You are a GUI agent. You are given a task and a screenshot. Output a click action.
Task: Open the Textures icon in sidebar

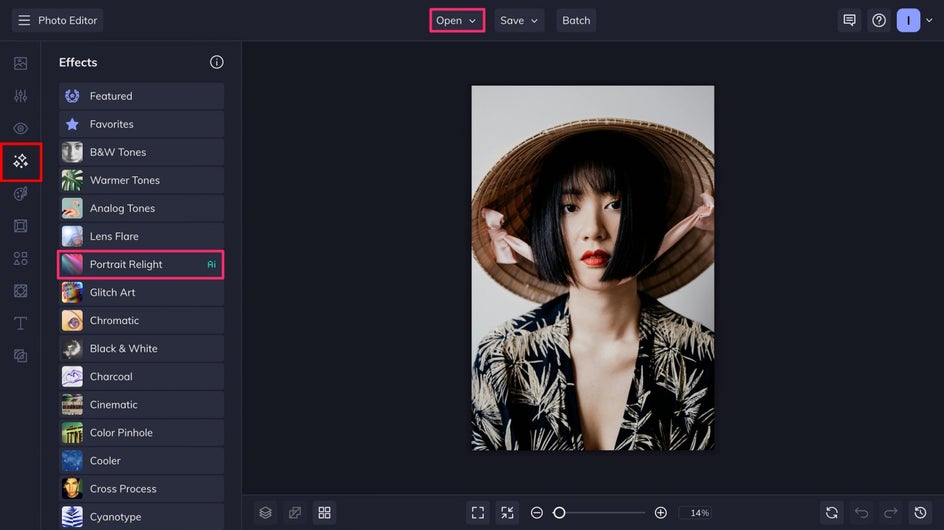20,356
